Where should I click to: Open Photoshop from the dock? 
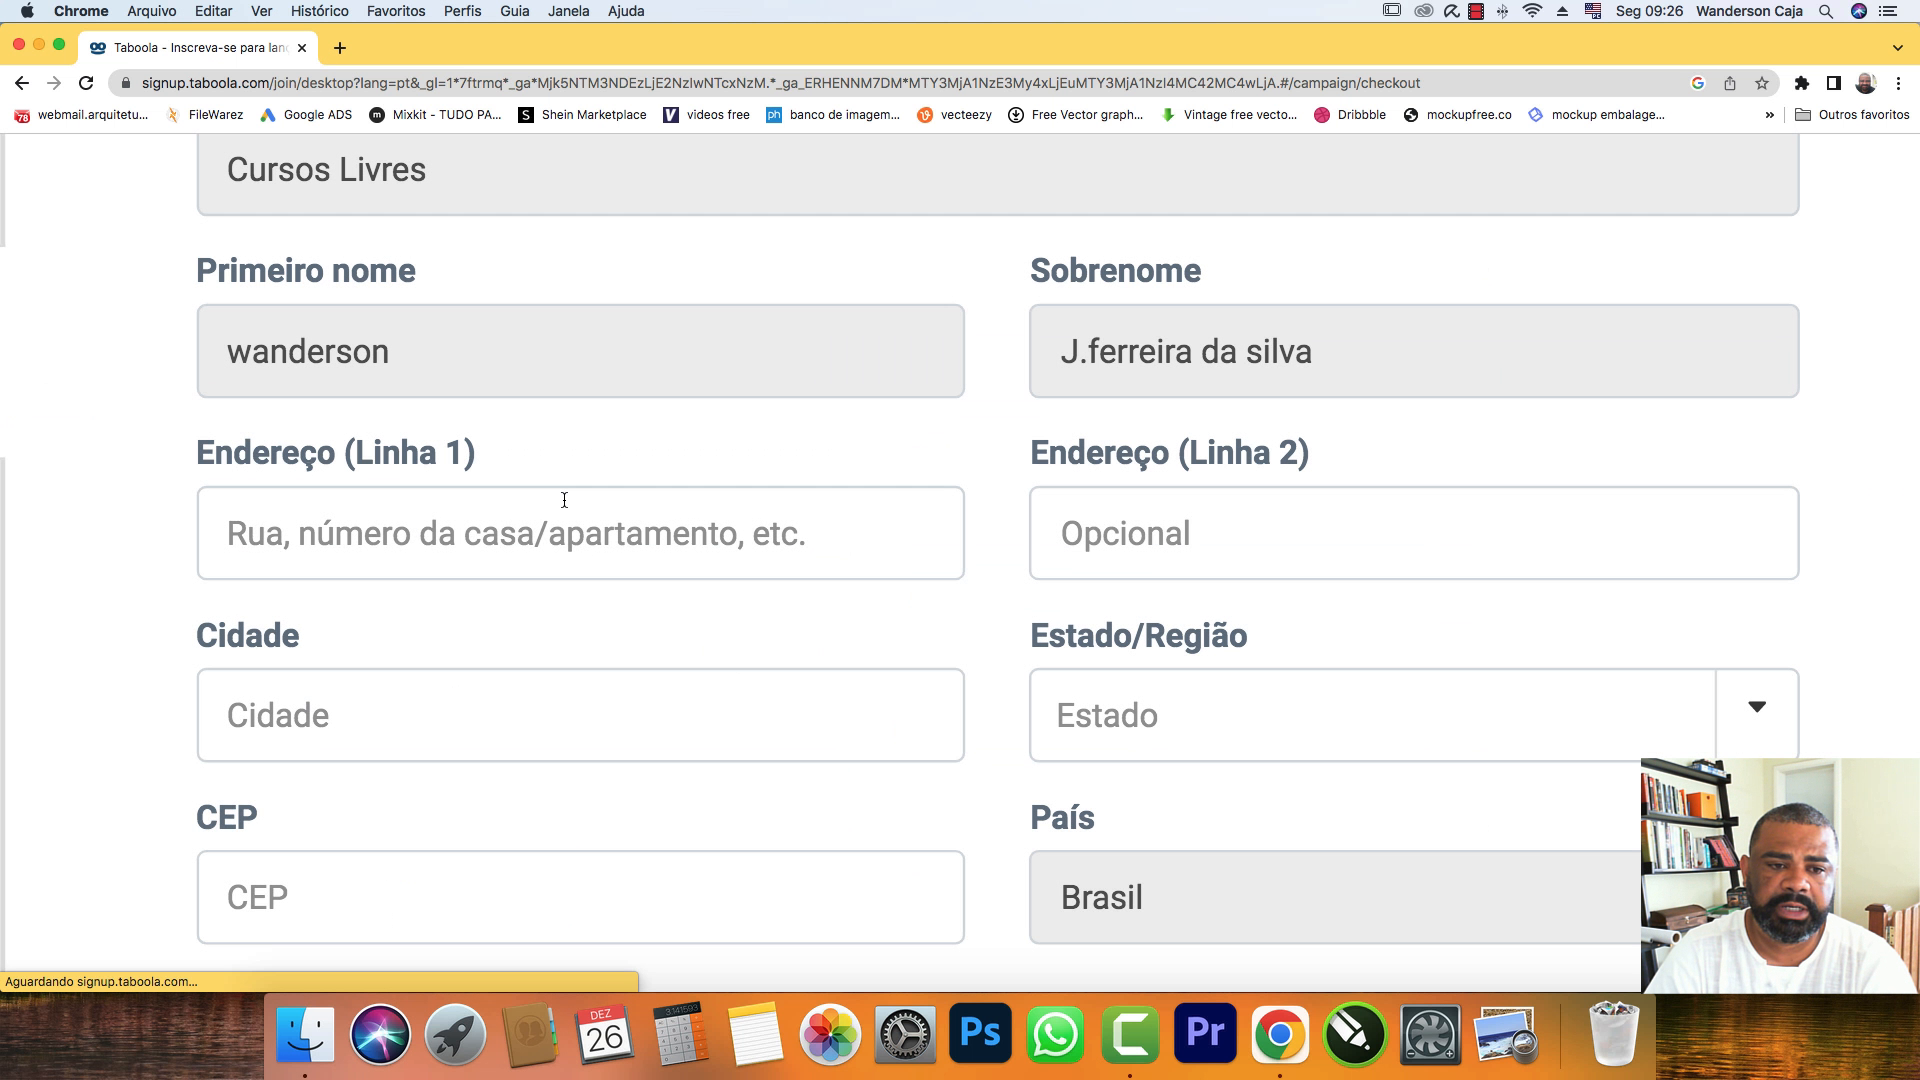(980, 1033)
